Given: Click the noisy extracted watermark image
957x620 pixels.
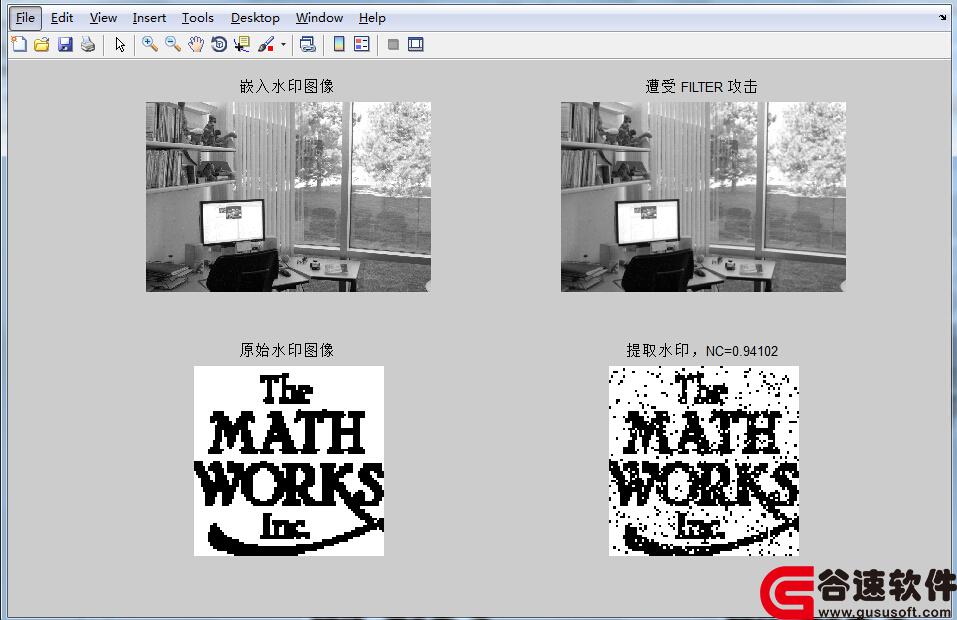Looking at the screenshot, I should 704,461.
